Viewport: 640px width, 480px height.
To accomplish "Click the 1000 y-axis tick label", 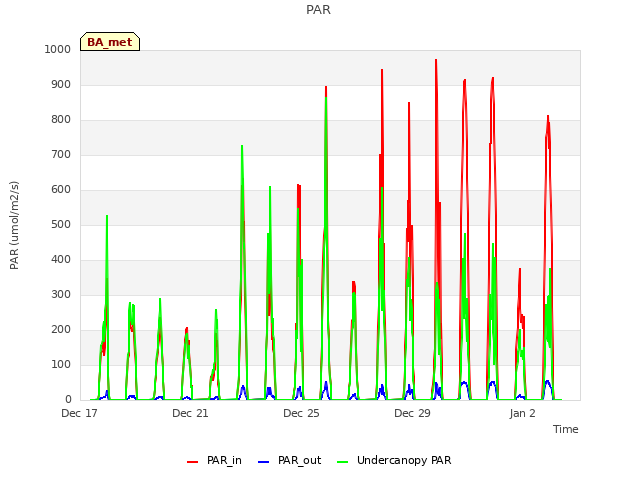I will (x=58, y=49).
